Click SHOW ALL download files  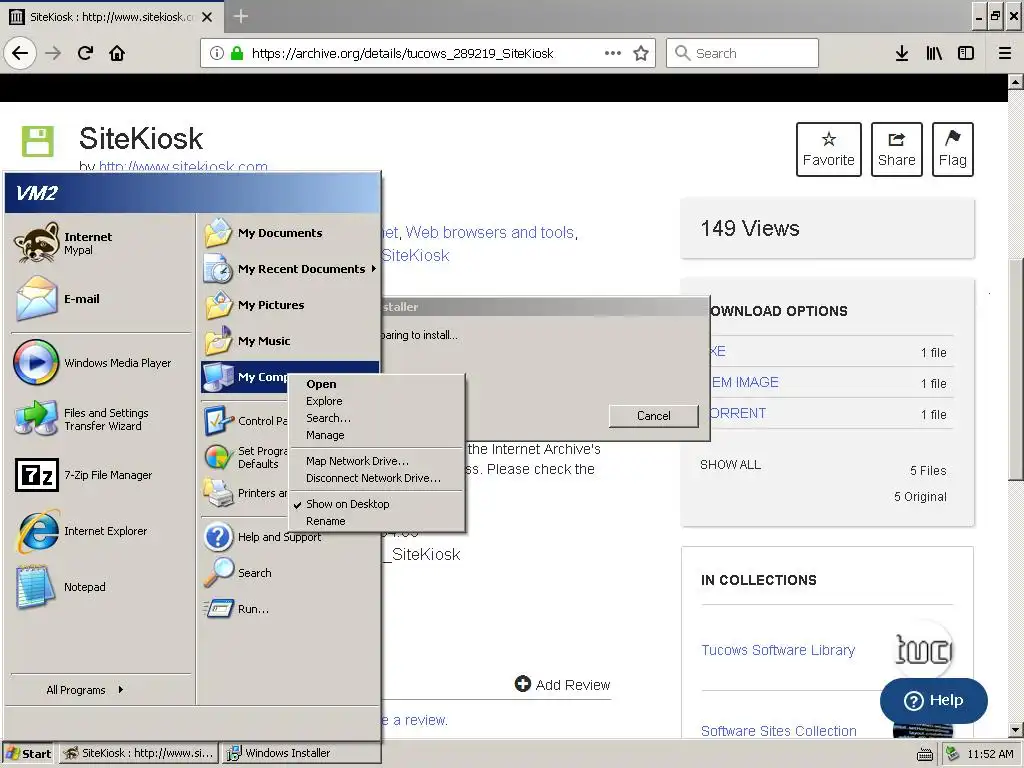pyautogui.click(x=730, y=465)
